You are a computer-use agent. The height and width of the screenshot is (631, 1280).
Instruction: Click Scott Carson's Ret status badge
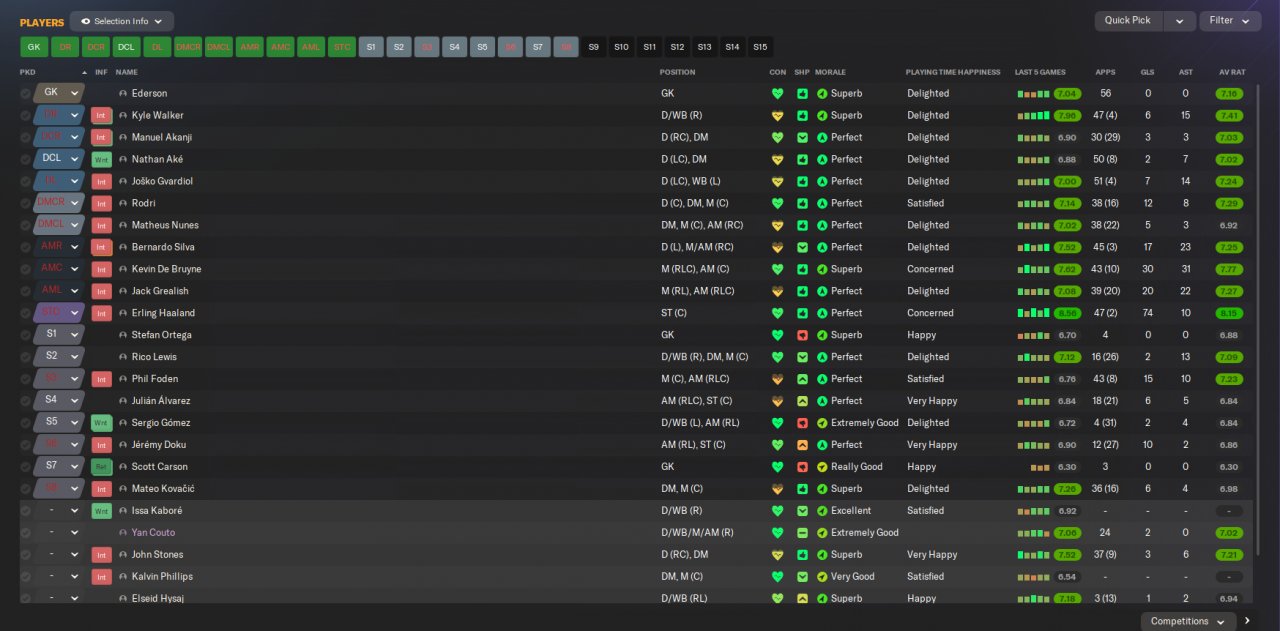(x=101, y=467)
